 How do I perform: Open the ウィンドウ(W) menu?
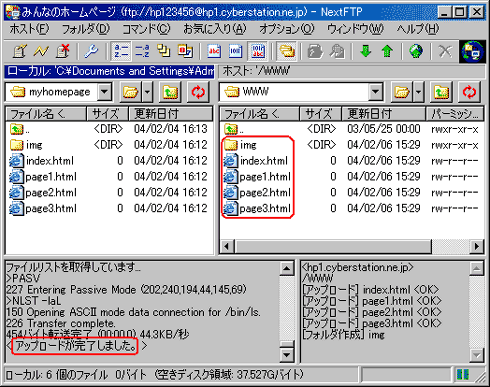[355, 29]
